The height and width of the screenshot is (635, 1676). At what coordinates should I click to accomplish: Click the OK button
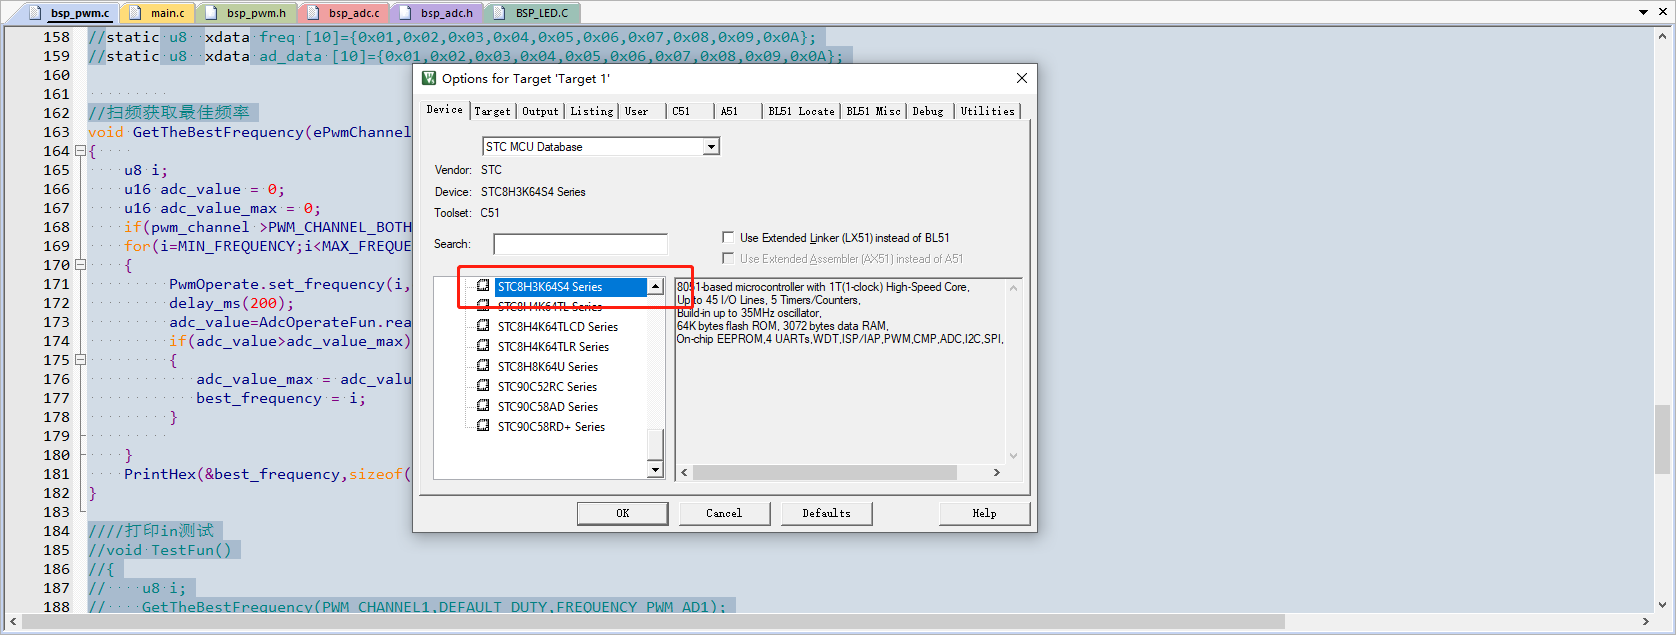(622, 513)
